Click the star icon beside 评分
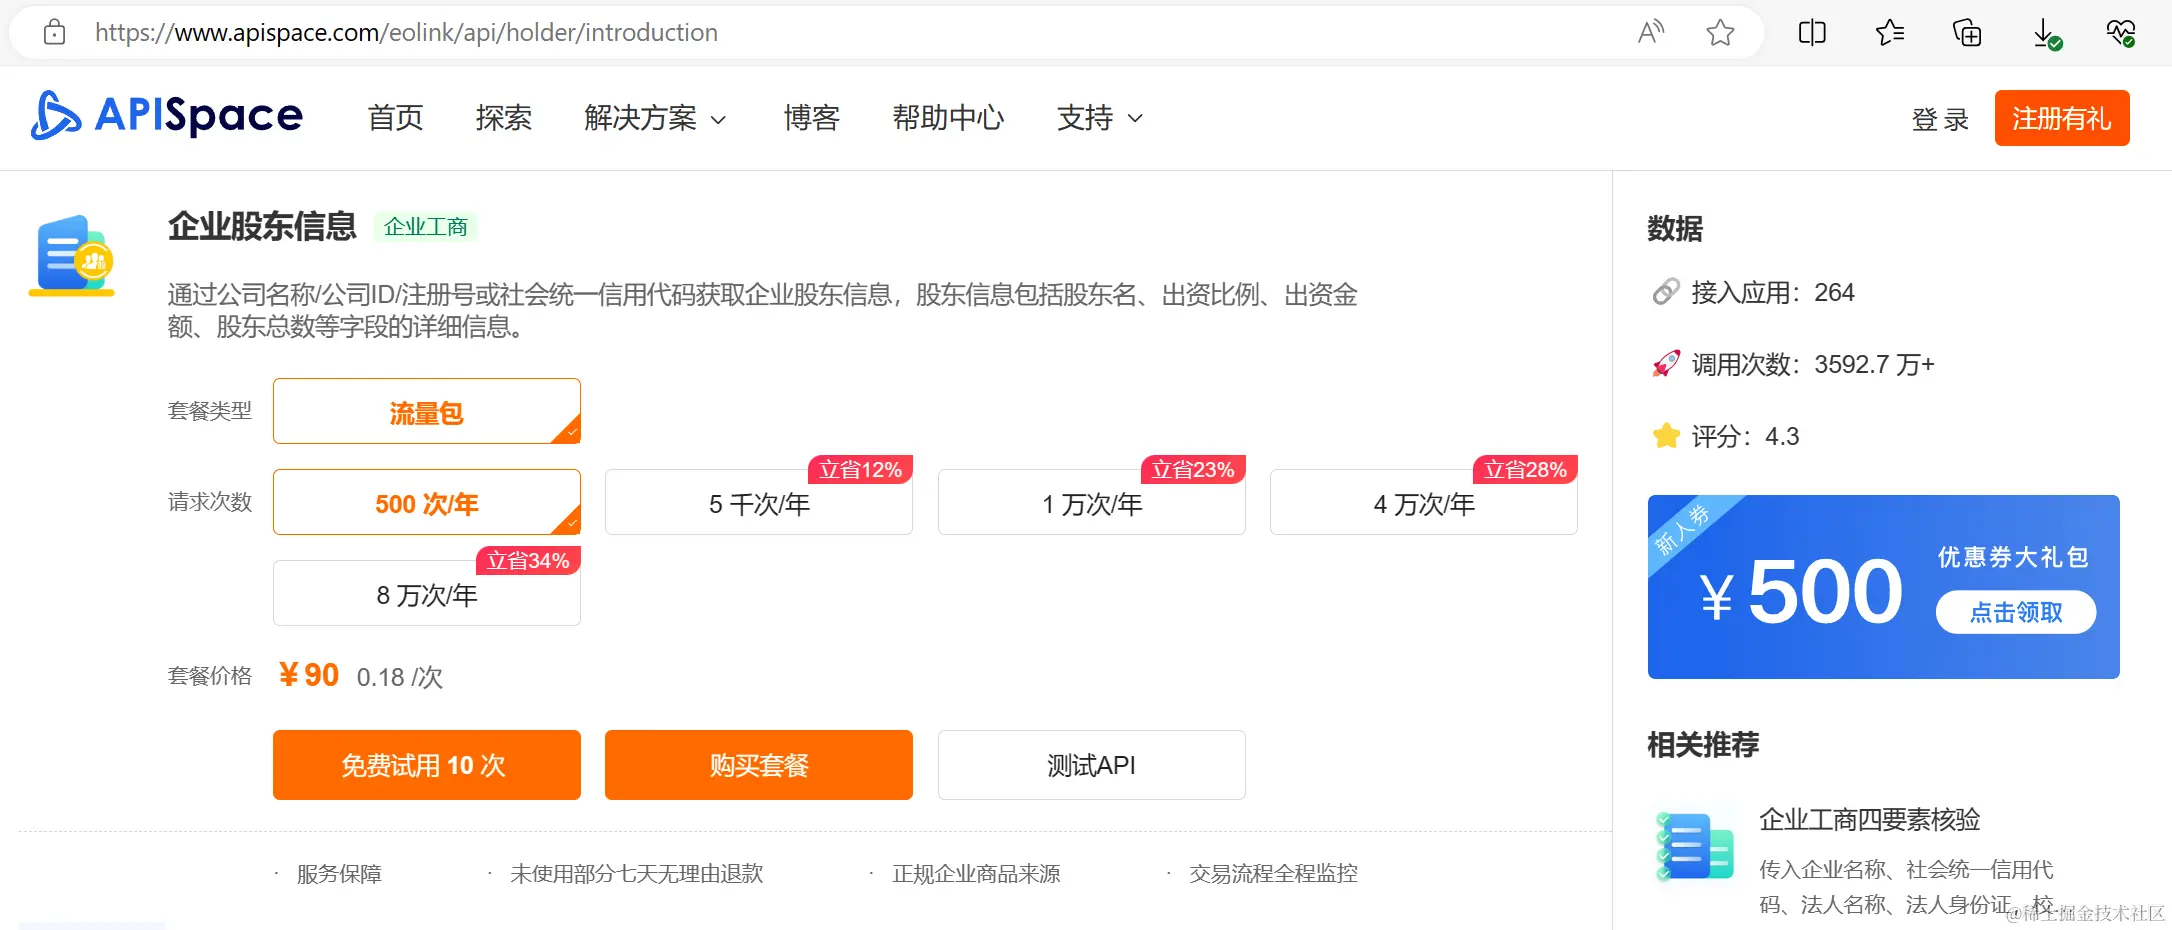 [1666, 436]
